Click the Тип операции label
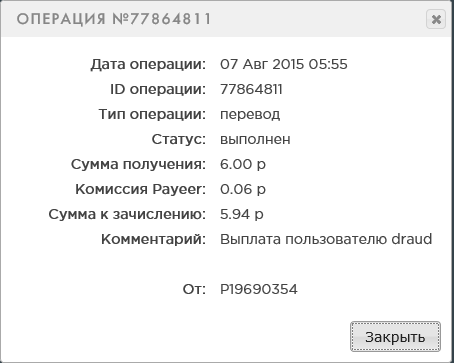454x363 pixels. point(152,115)
